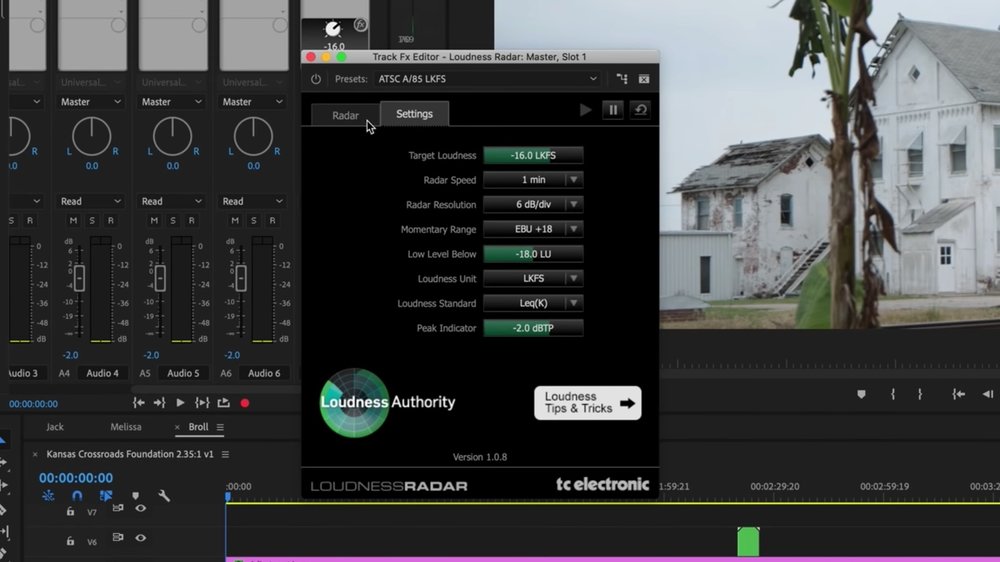1000x562 pixels.
Task: Switch to the Jack panel tab
Action: [55, 427]
